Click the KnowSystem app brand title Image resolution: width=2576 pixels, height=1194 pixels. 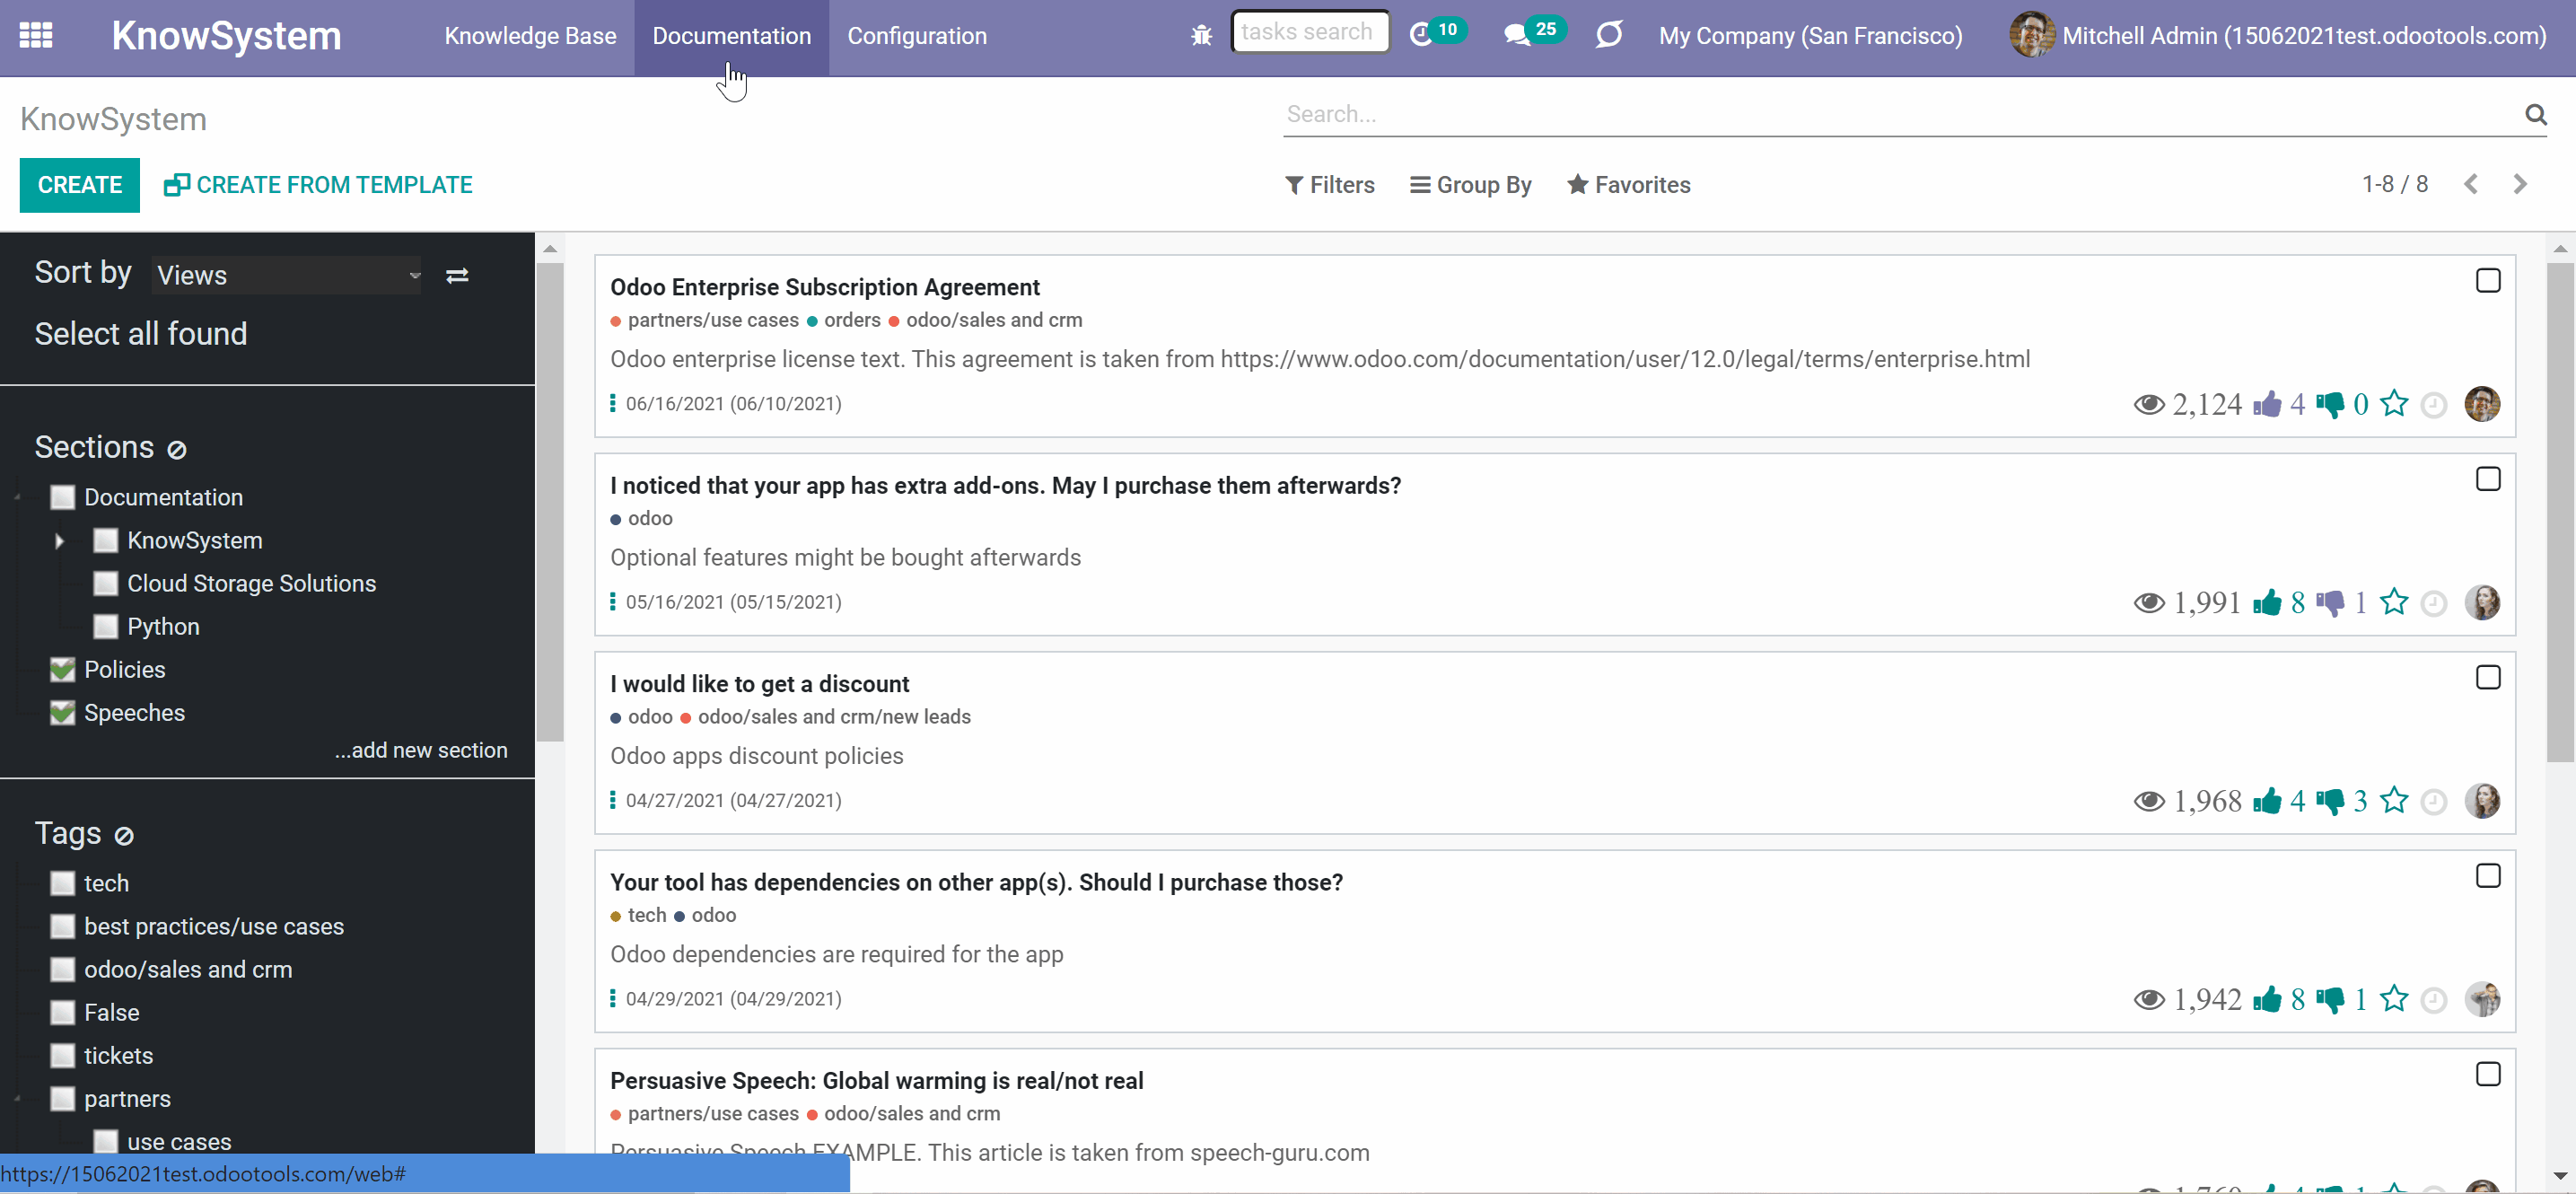pyautogui.click(x=227, y=36)
